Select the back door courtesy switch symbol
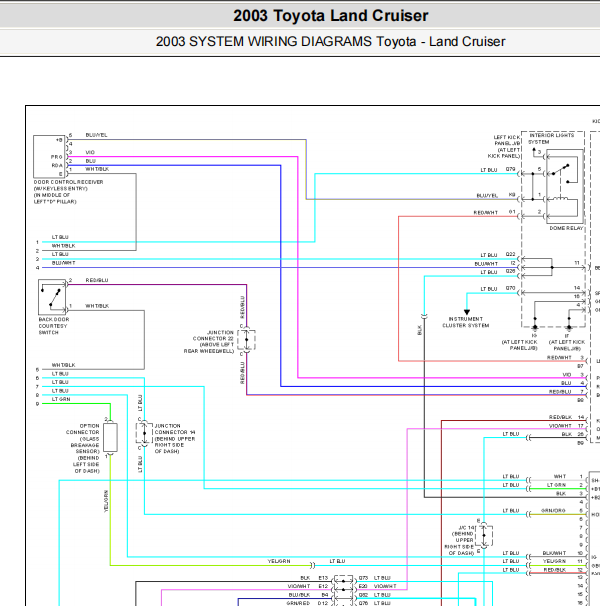Image resolution: width=600 pixels, height=606 pixels. (x=52, y=297)
